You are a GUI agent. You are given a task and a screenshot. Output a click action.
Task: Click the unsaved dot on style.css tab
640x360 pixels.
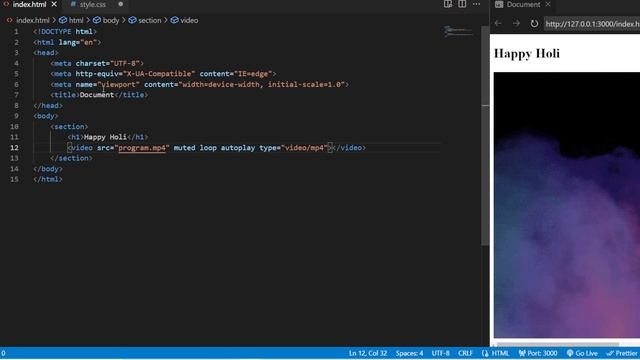(x=120, y=4)
